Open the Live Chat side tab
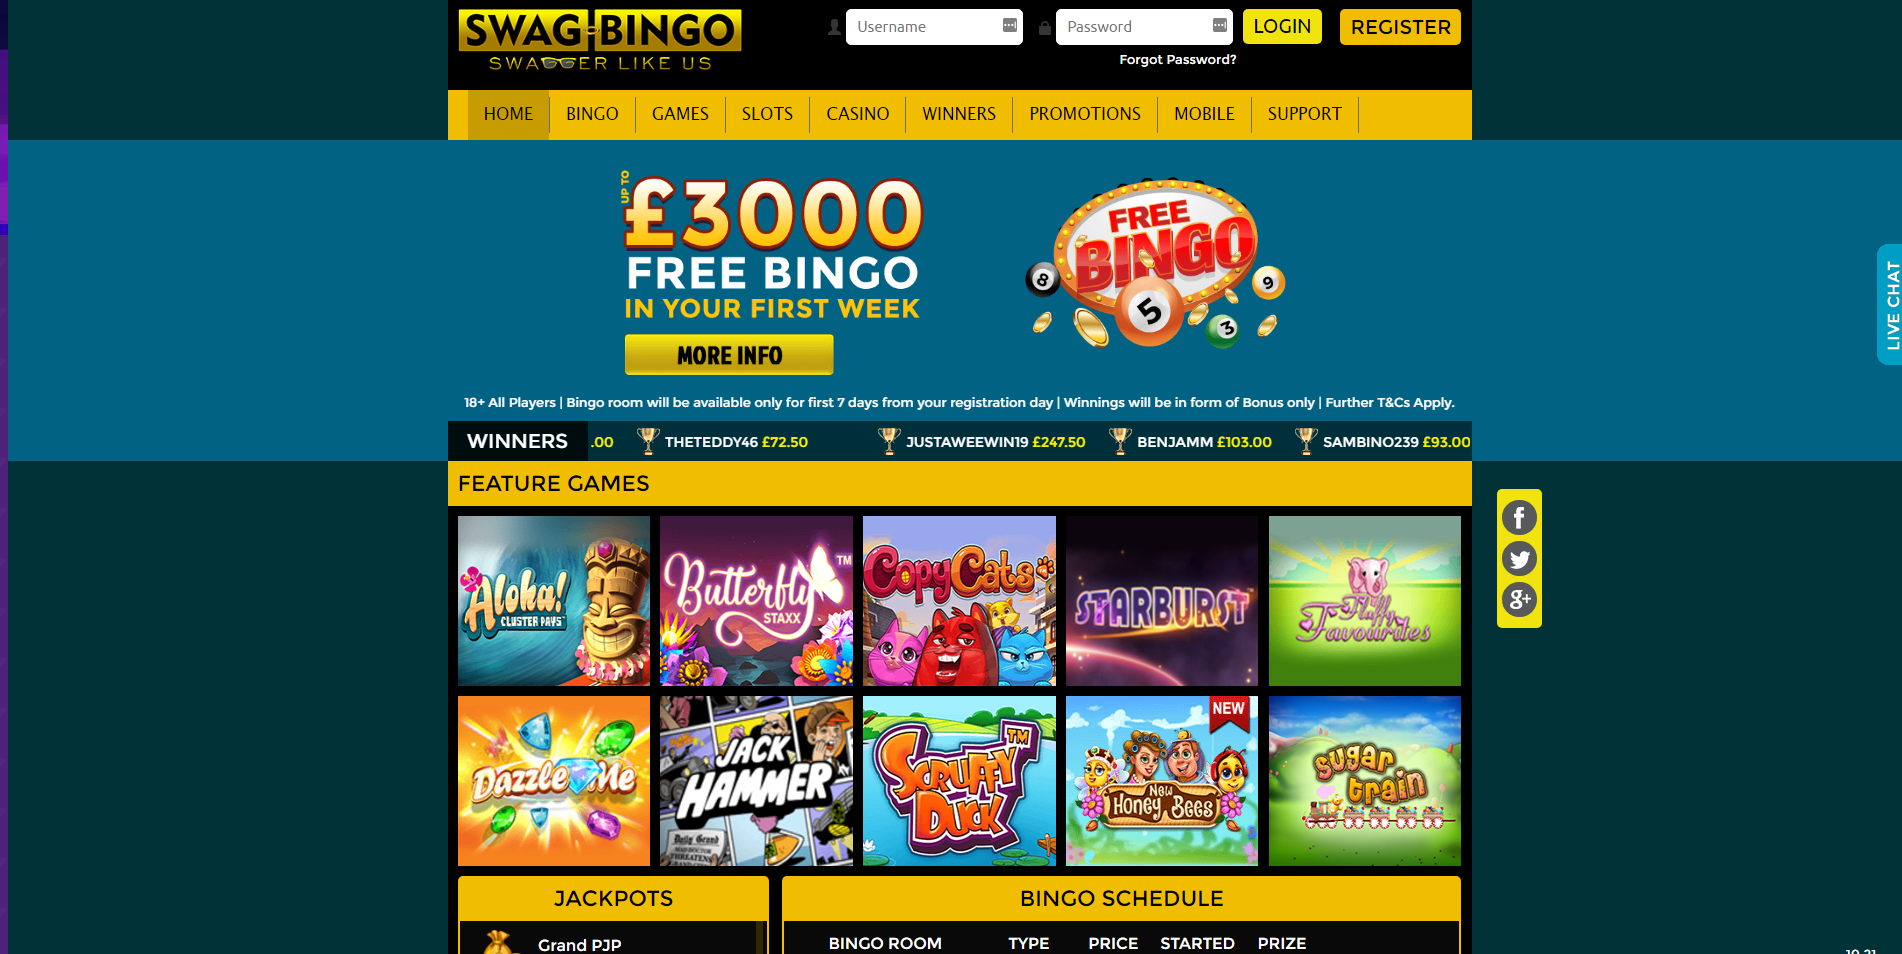Screen dimensions: 1902x954 point(1889,304)
